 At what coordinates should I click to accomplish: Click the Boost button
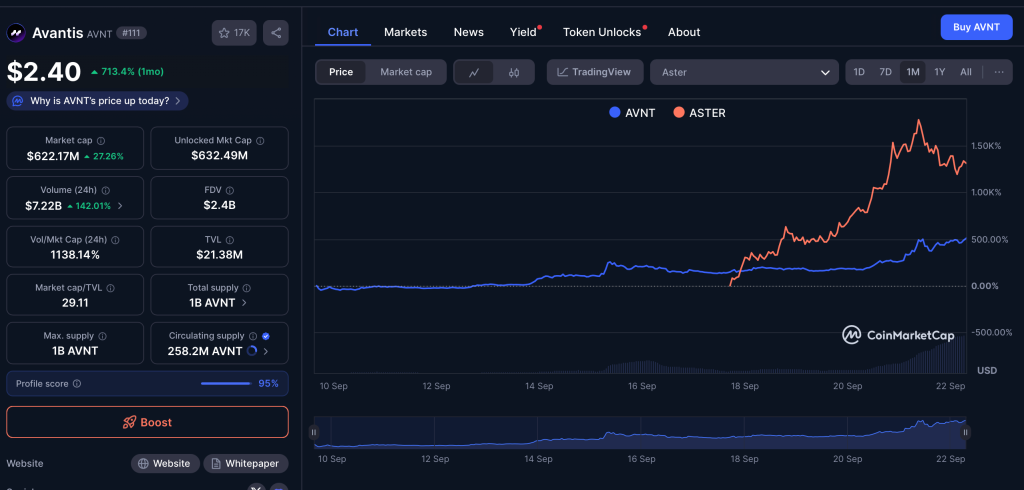point(147,422)
